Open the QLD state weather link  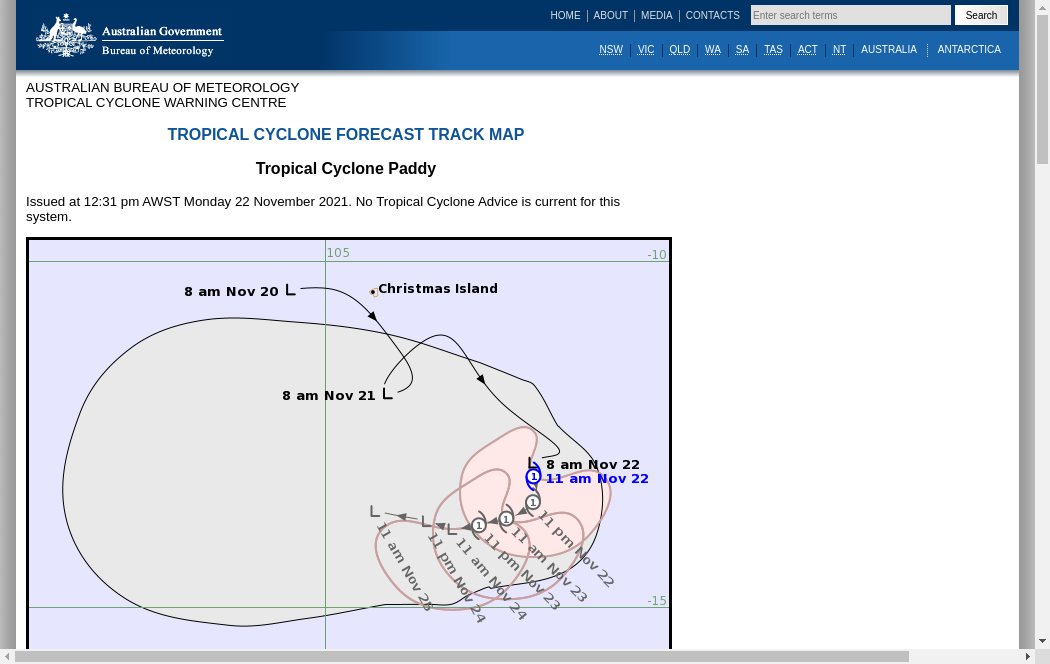[679, 50]
